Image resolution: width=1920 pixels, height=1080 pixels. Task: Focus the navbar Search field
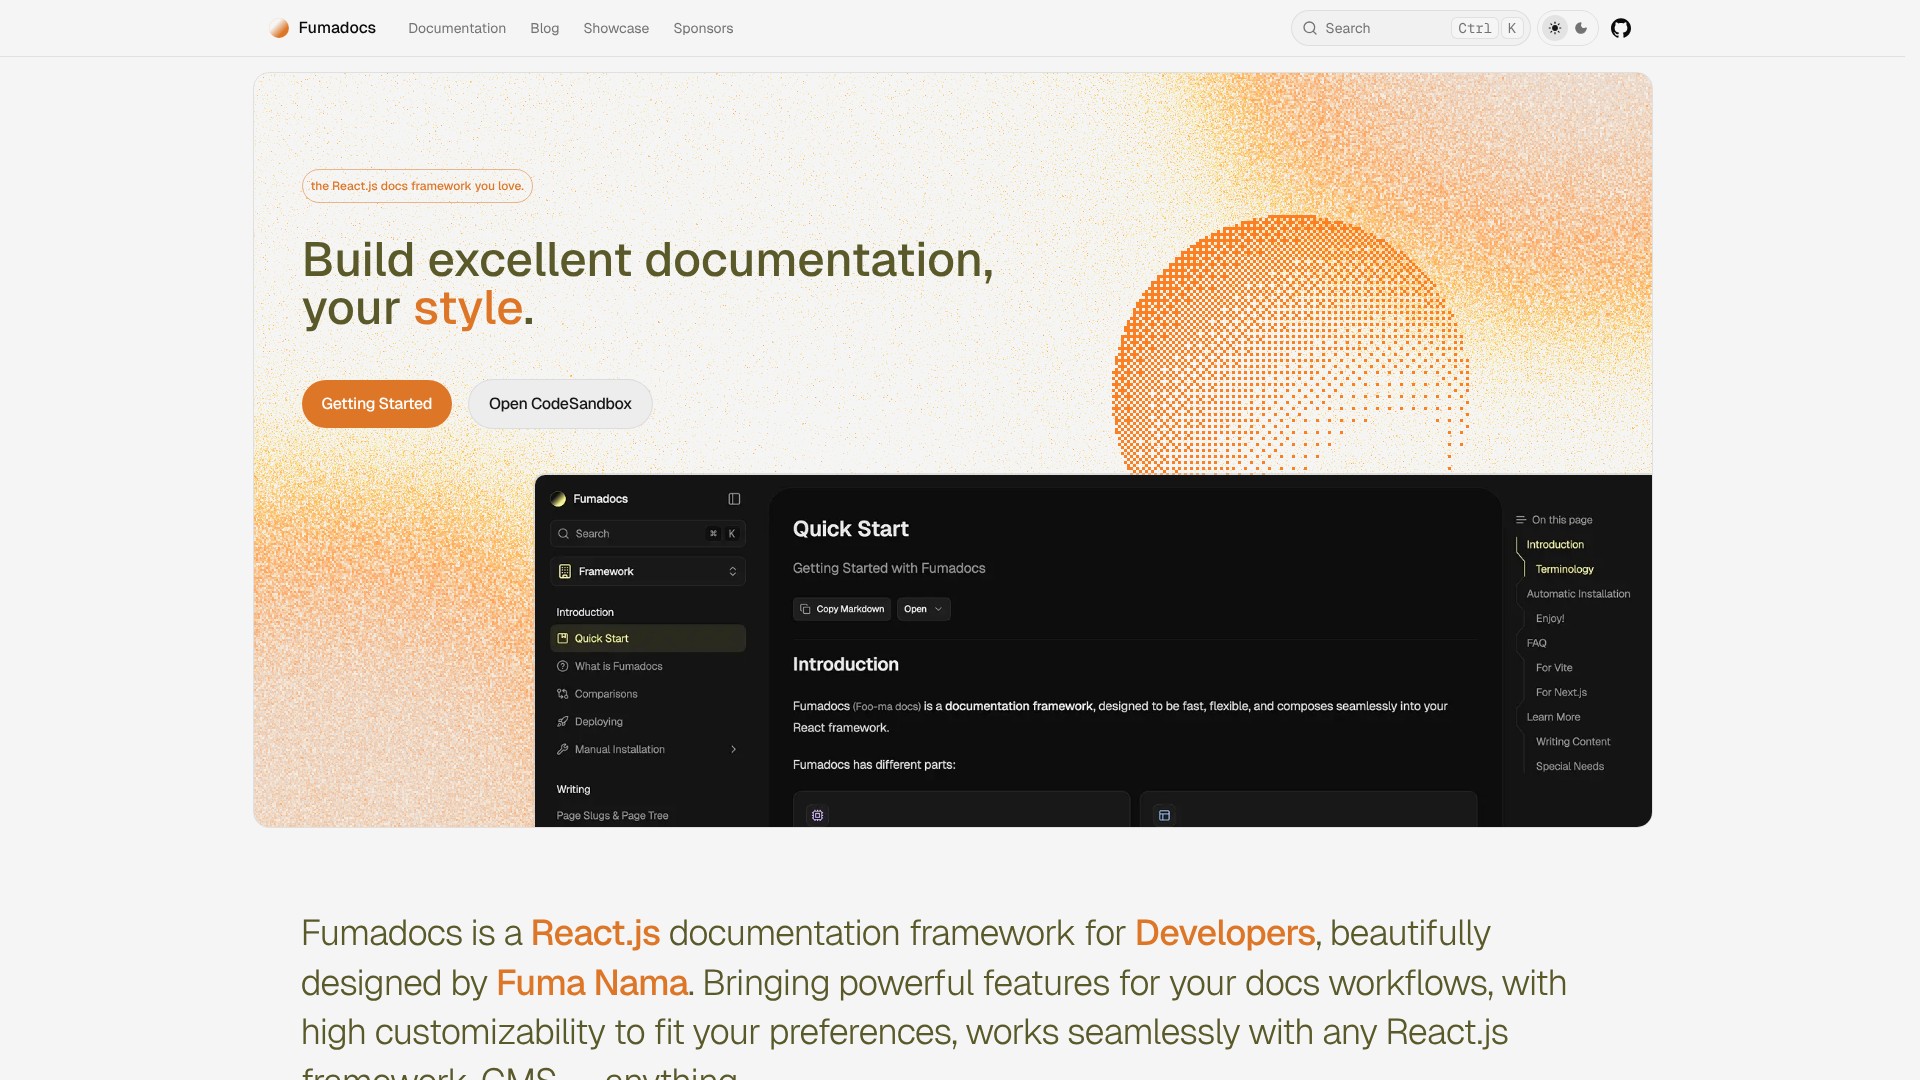coord(1410,28)
